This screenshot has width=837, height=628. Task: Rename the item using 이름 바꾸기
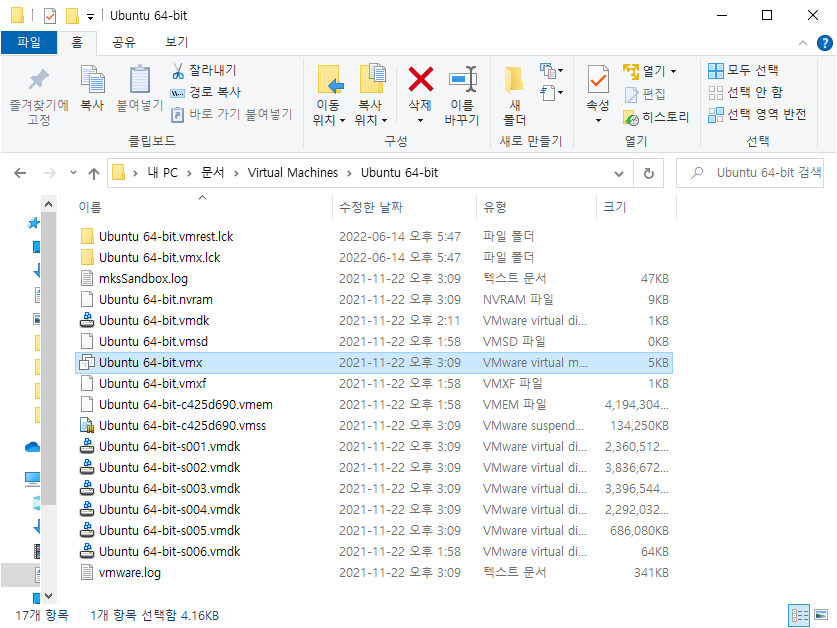pos(462,96)
